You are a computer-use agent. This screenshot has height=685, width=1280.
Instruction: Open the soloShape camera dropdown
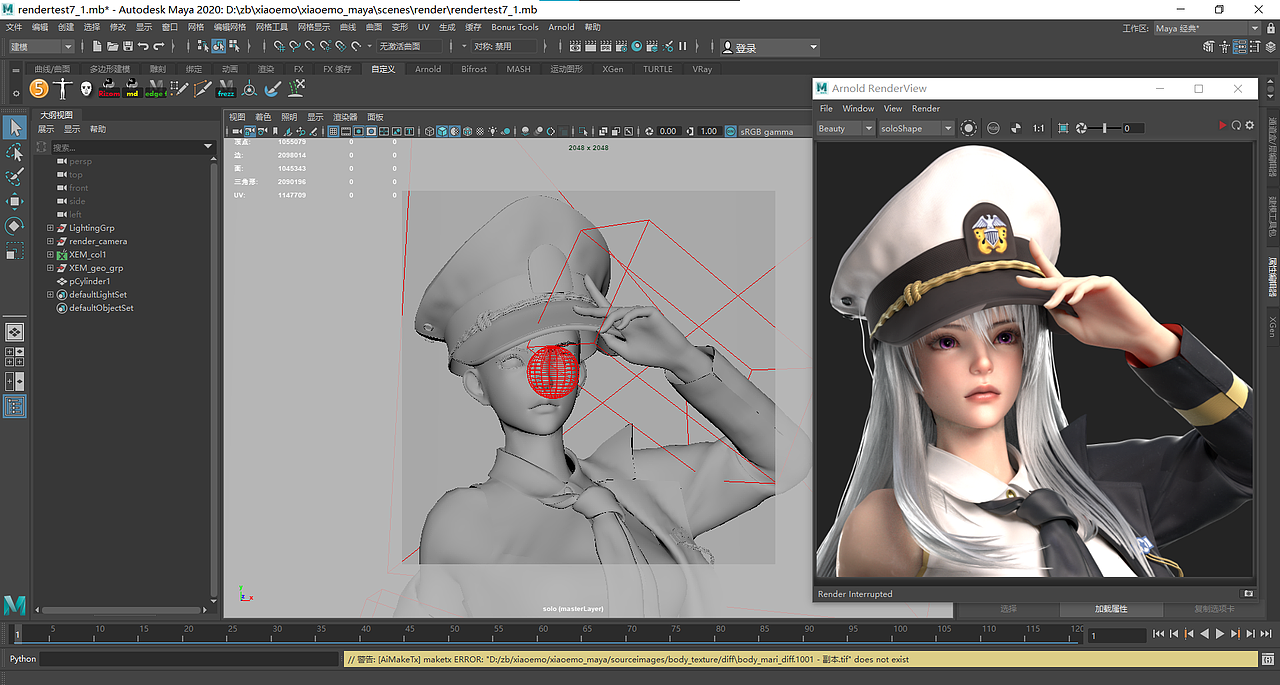click(916, 128)
